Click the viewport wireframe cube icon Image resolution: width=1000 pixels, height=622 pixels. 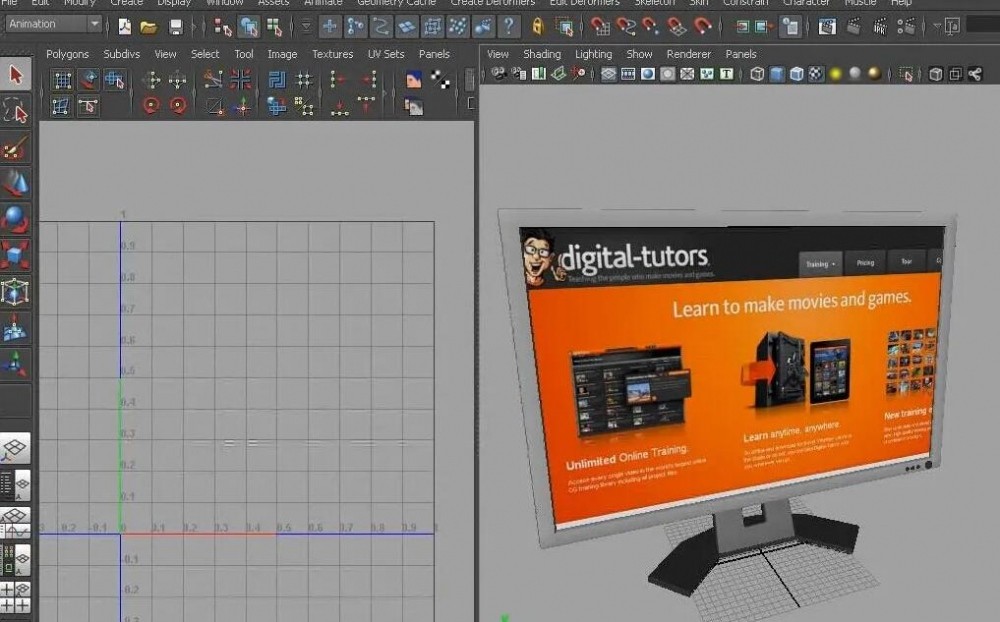(756, 75)
